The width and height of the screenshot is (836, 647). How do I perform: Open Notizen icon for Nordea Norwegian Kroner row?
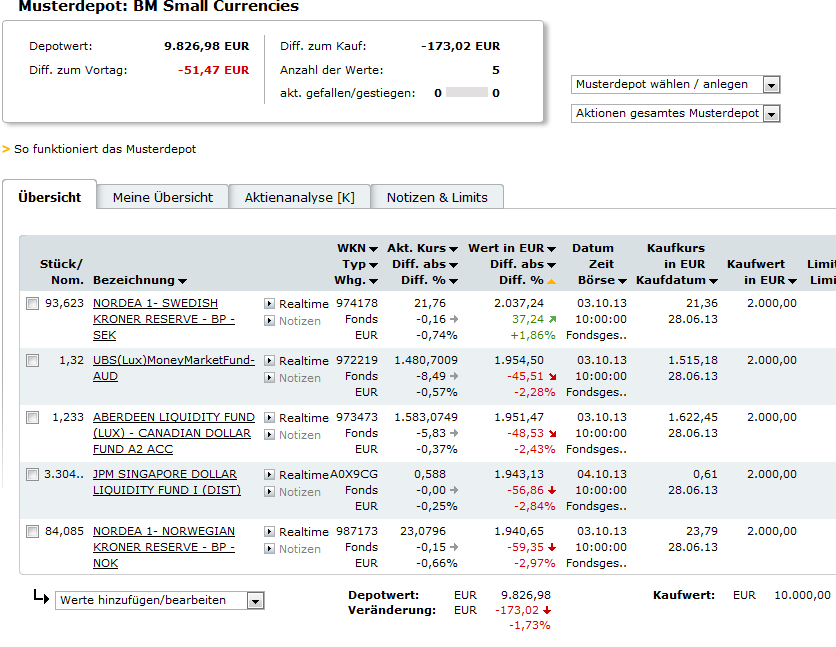point(269,549)
